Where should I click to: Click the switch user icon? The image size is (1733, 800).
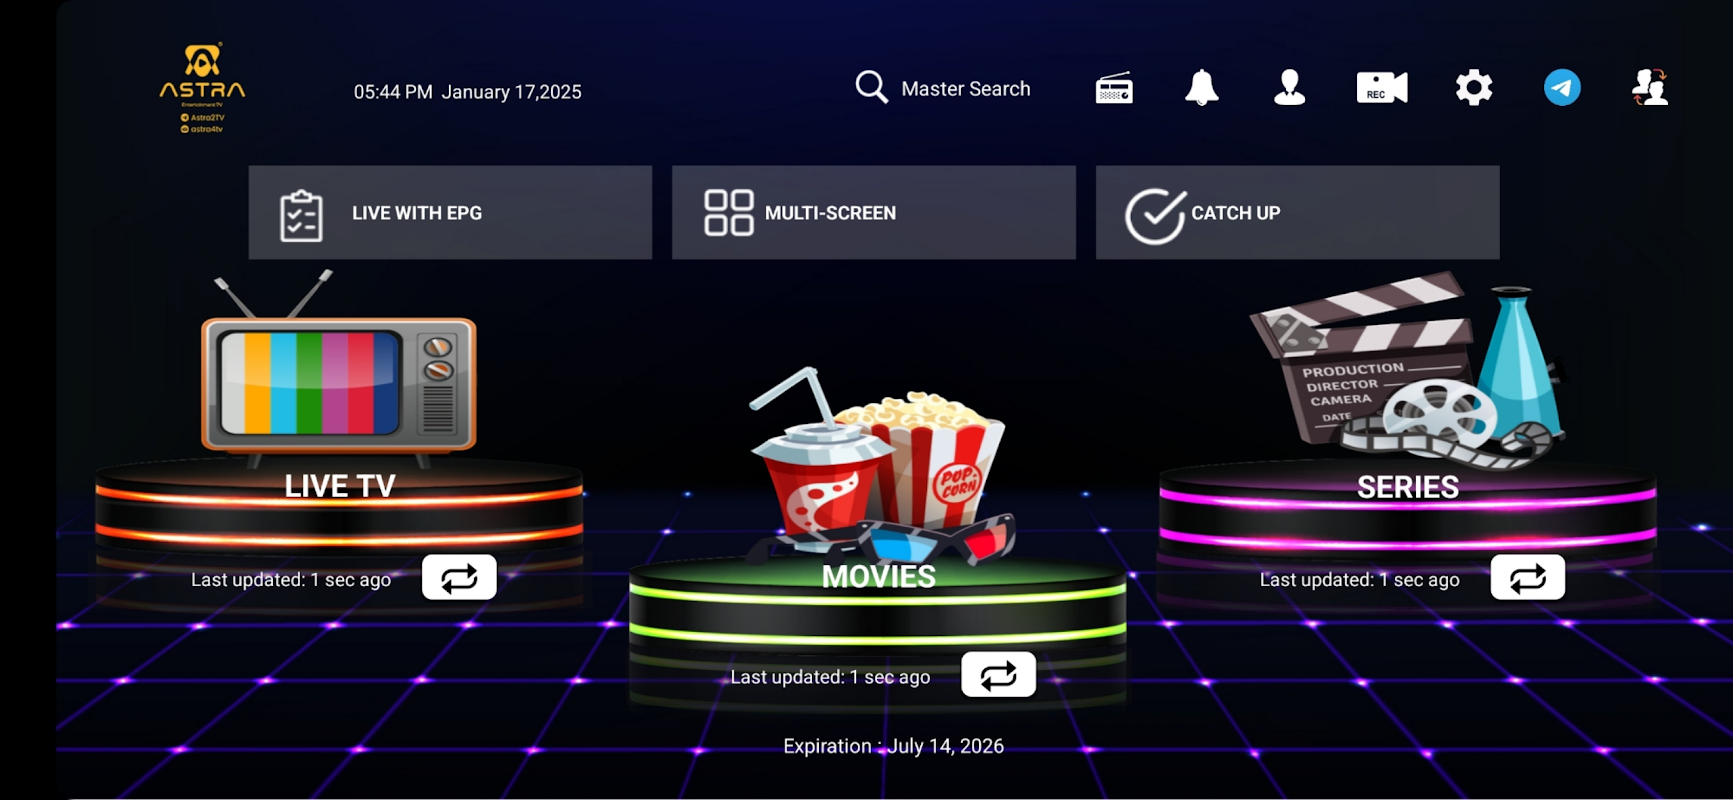click(x=1650, y=88)
